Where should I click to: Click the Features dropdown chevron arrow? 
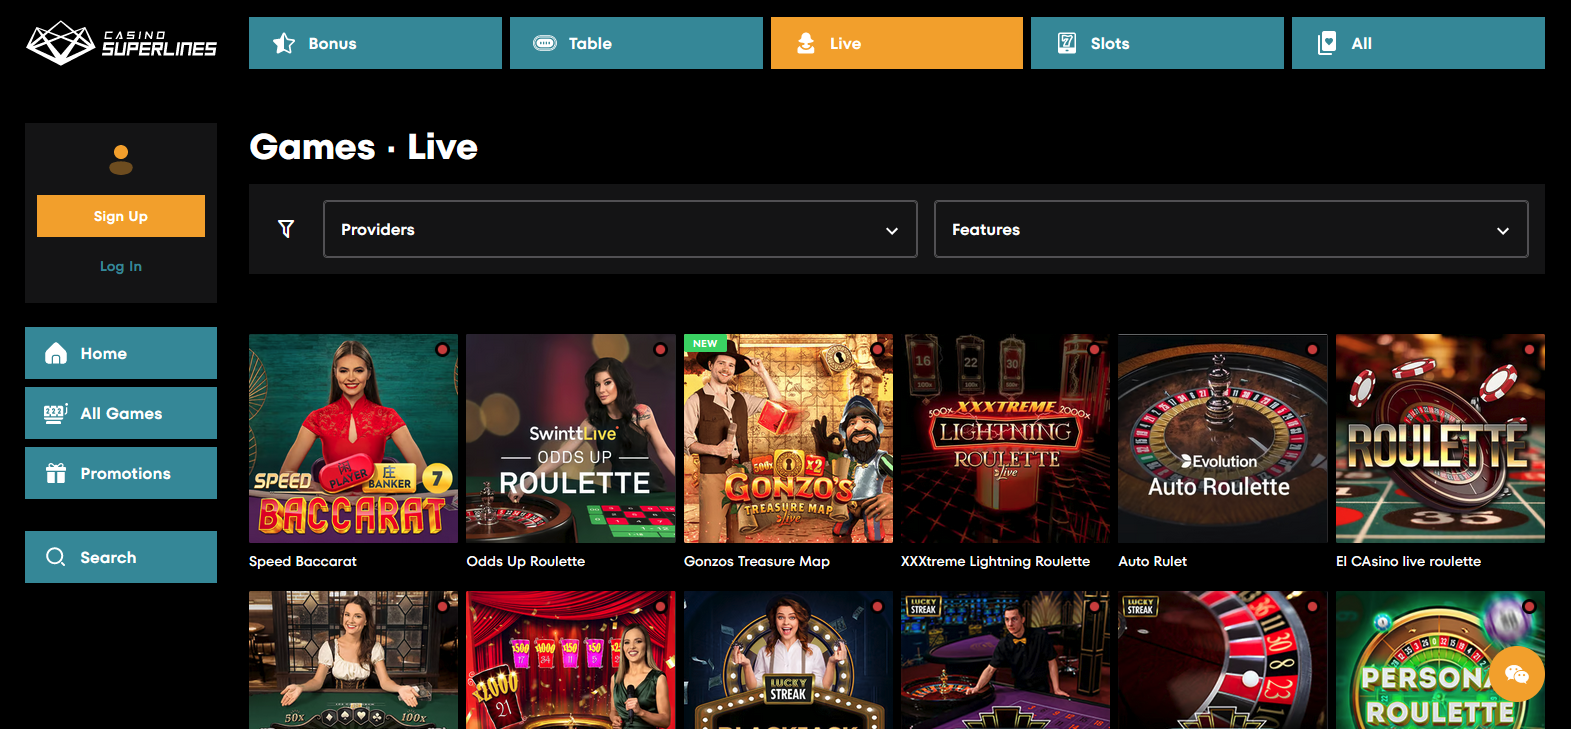[x=1503, y=231]
